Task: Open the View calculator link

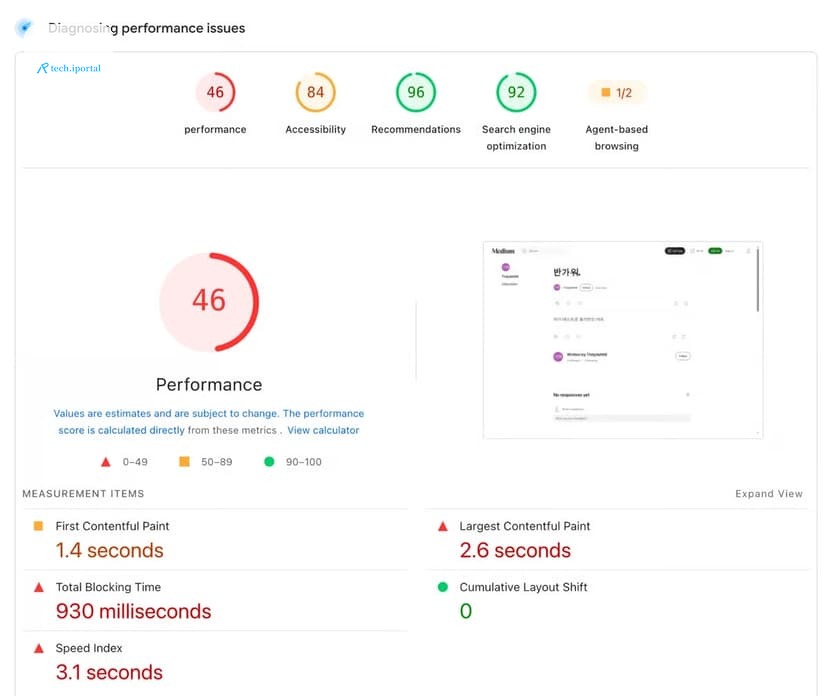Action: click(323, 430)
